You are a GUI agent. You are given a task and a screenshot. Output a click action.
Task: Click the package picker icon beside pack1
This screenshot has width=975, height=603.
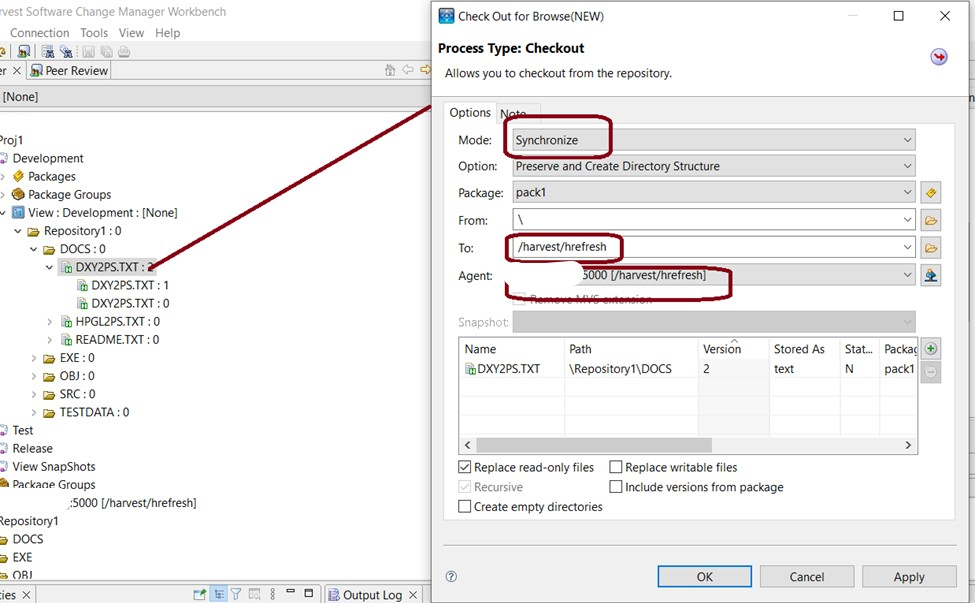(931, 193)
